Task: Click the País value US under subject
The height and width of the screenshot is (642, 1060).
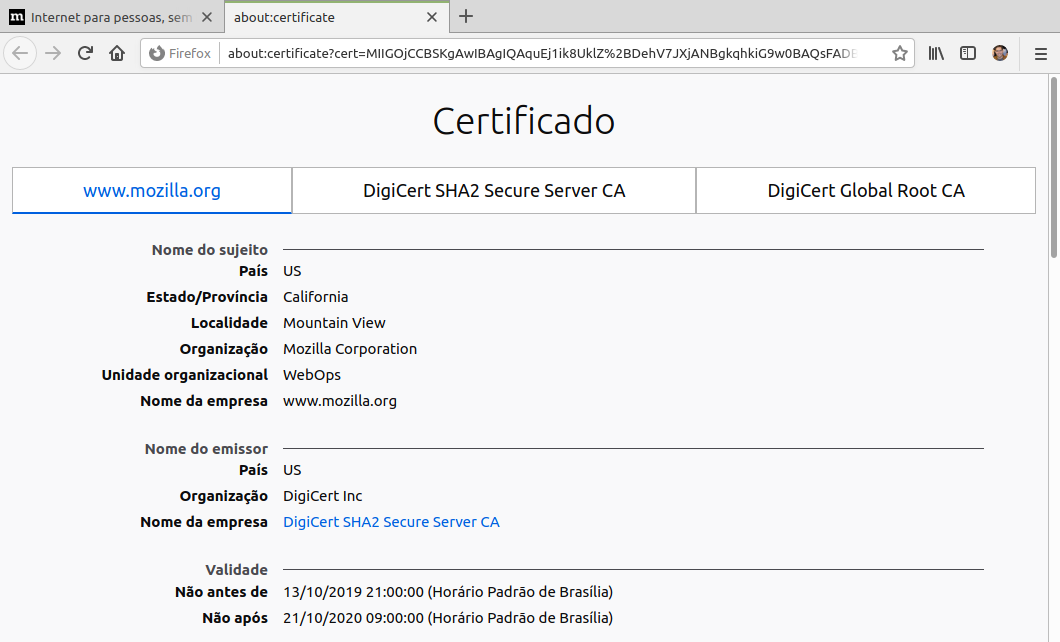Action: point(292,271)
